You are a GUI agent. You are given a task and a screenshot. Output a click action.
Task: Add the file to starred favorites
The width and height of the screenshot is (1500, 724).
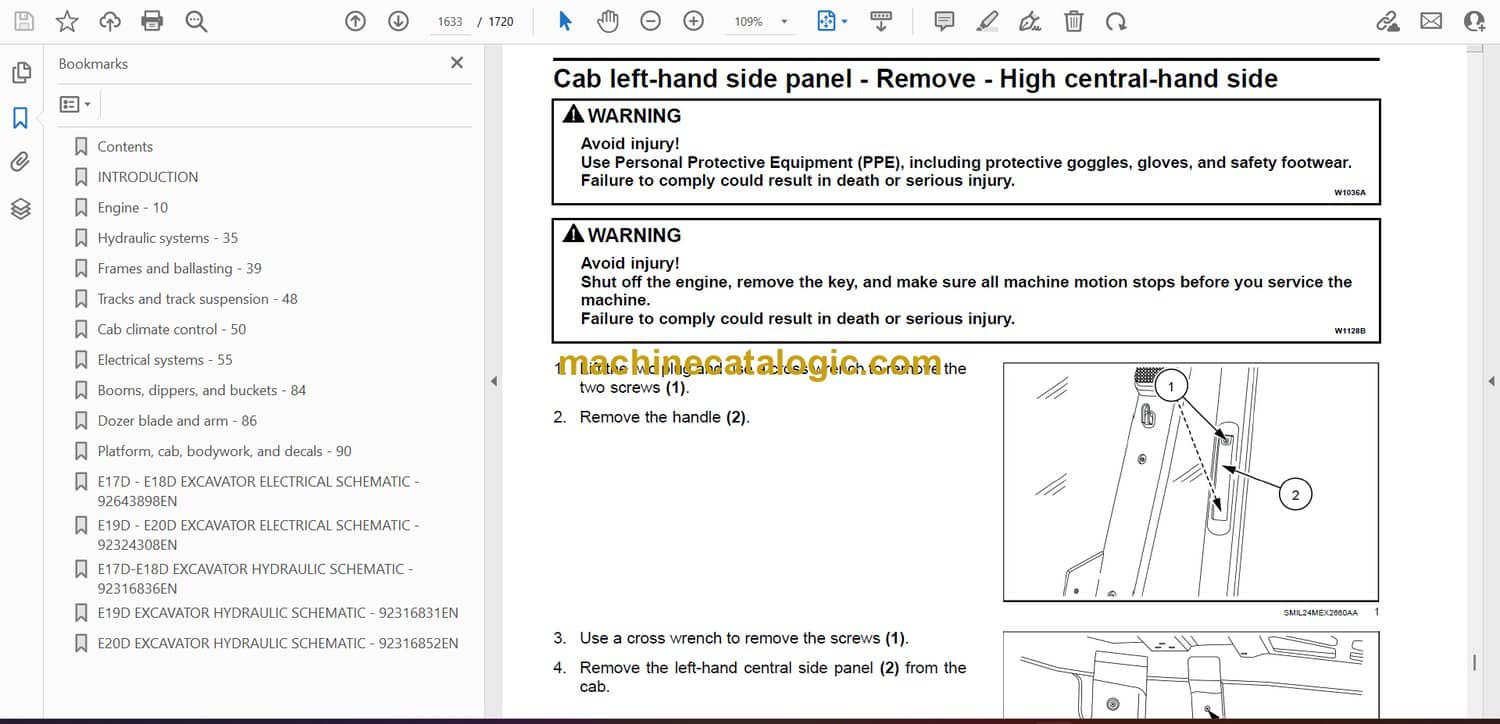(x=66, y=21)
